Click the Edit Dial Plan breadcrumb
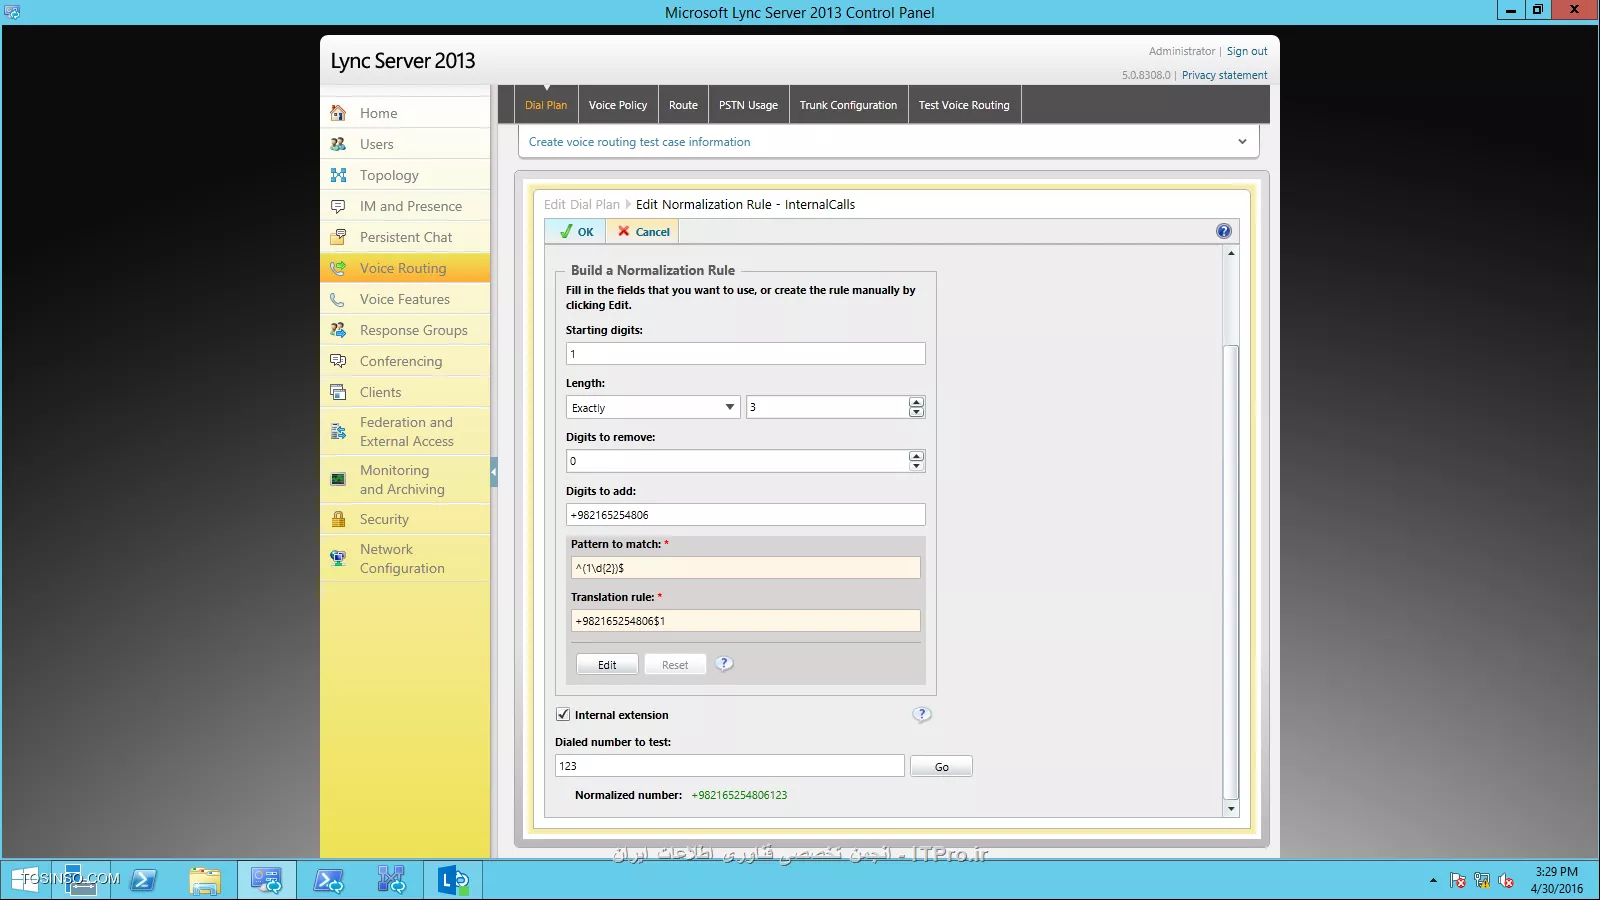This screenshot has width=1600, height=900. [x=582, y=204]
